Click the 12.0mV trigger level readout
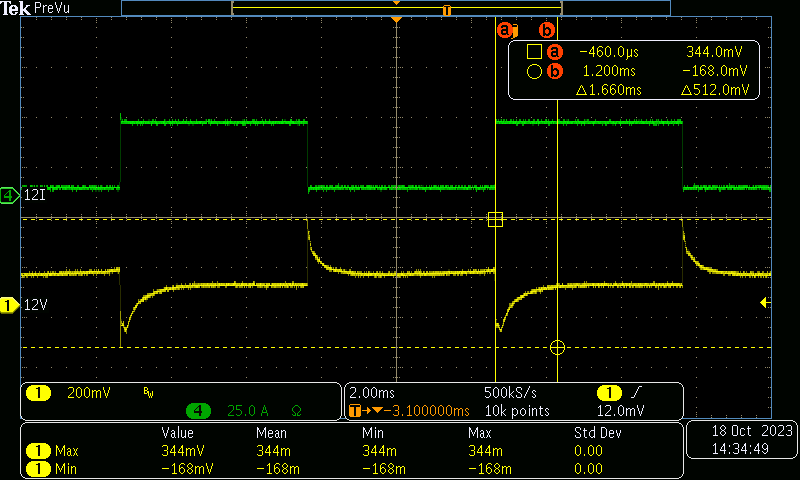 [620, 410]
